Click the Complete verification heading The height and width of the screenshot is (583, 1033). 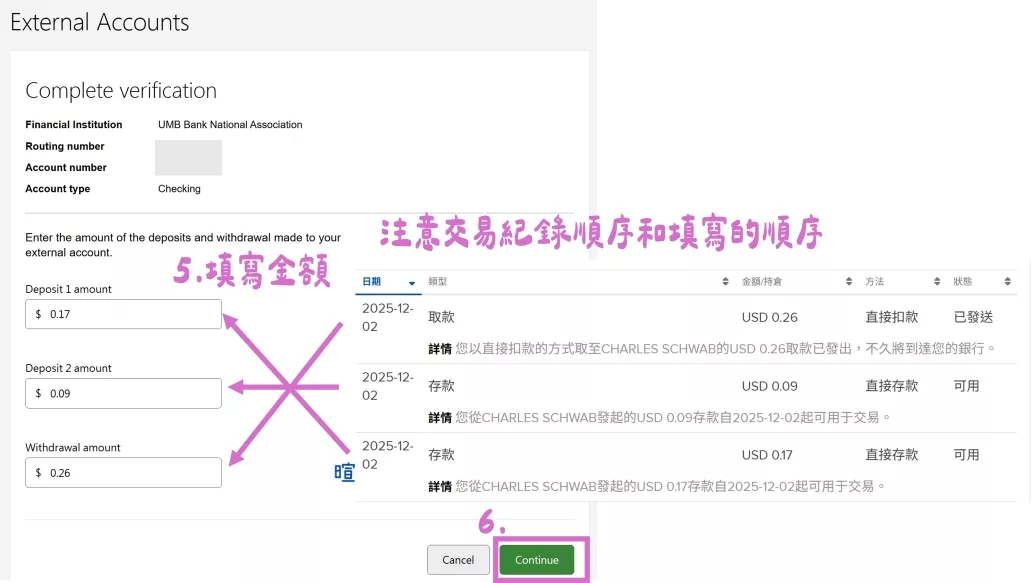pos(120,90)
